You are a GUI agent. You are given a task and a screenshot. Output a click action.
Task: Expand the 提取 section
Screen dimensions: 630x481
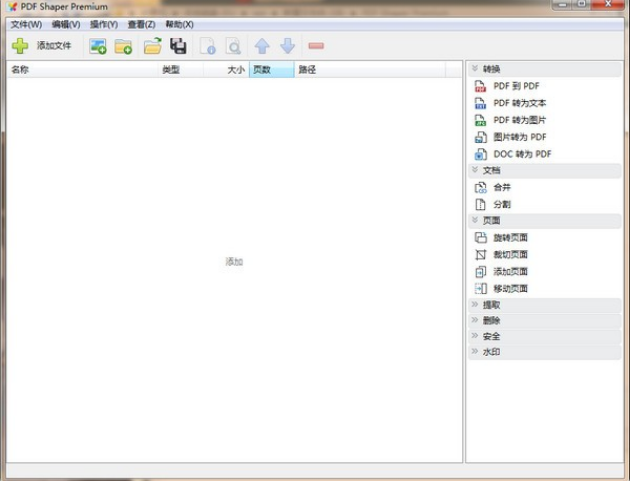tap(545, 305)
